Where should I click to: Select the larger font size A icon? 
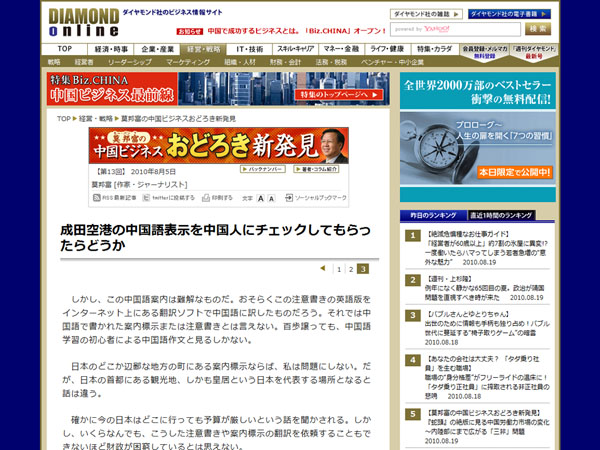click(260, 198)
